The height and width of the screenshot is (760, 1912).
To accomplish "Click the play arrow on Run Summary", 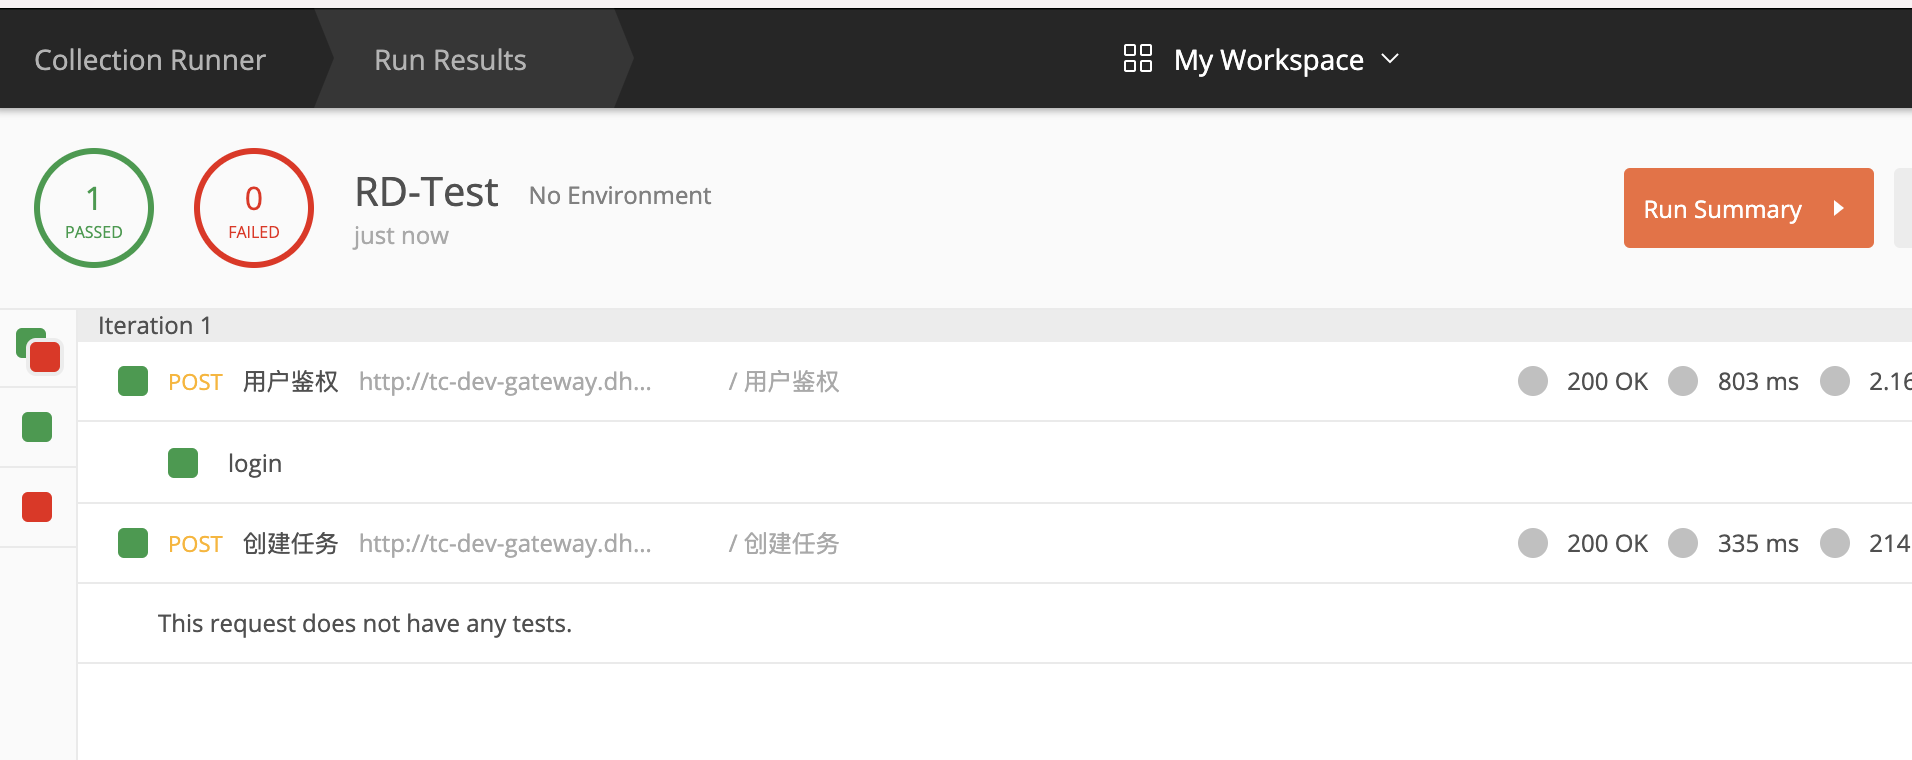I will pos(1838,208).
